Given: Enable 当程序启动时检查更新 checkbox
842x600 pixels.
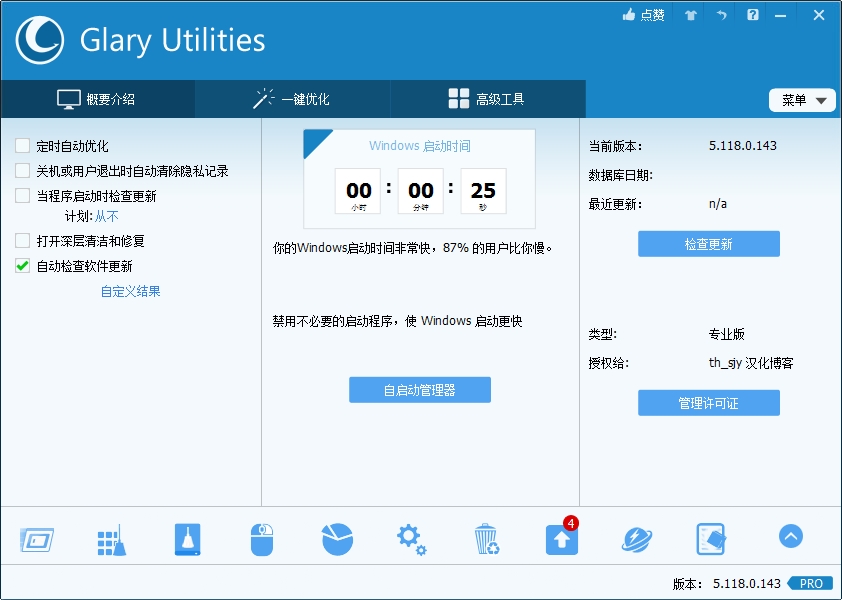Looking at the screenshot, I should pyautogui.click(x=23, y=196).
